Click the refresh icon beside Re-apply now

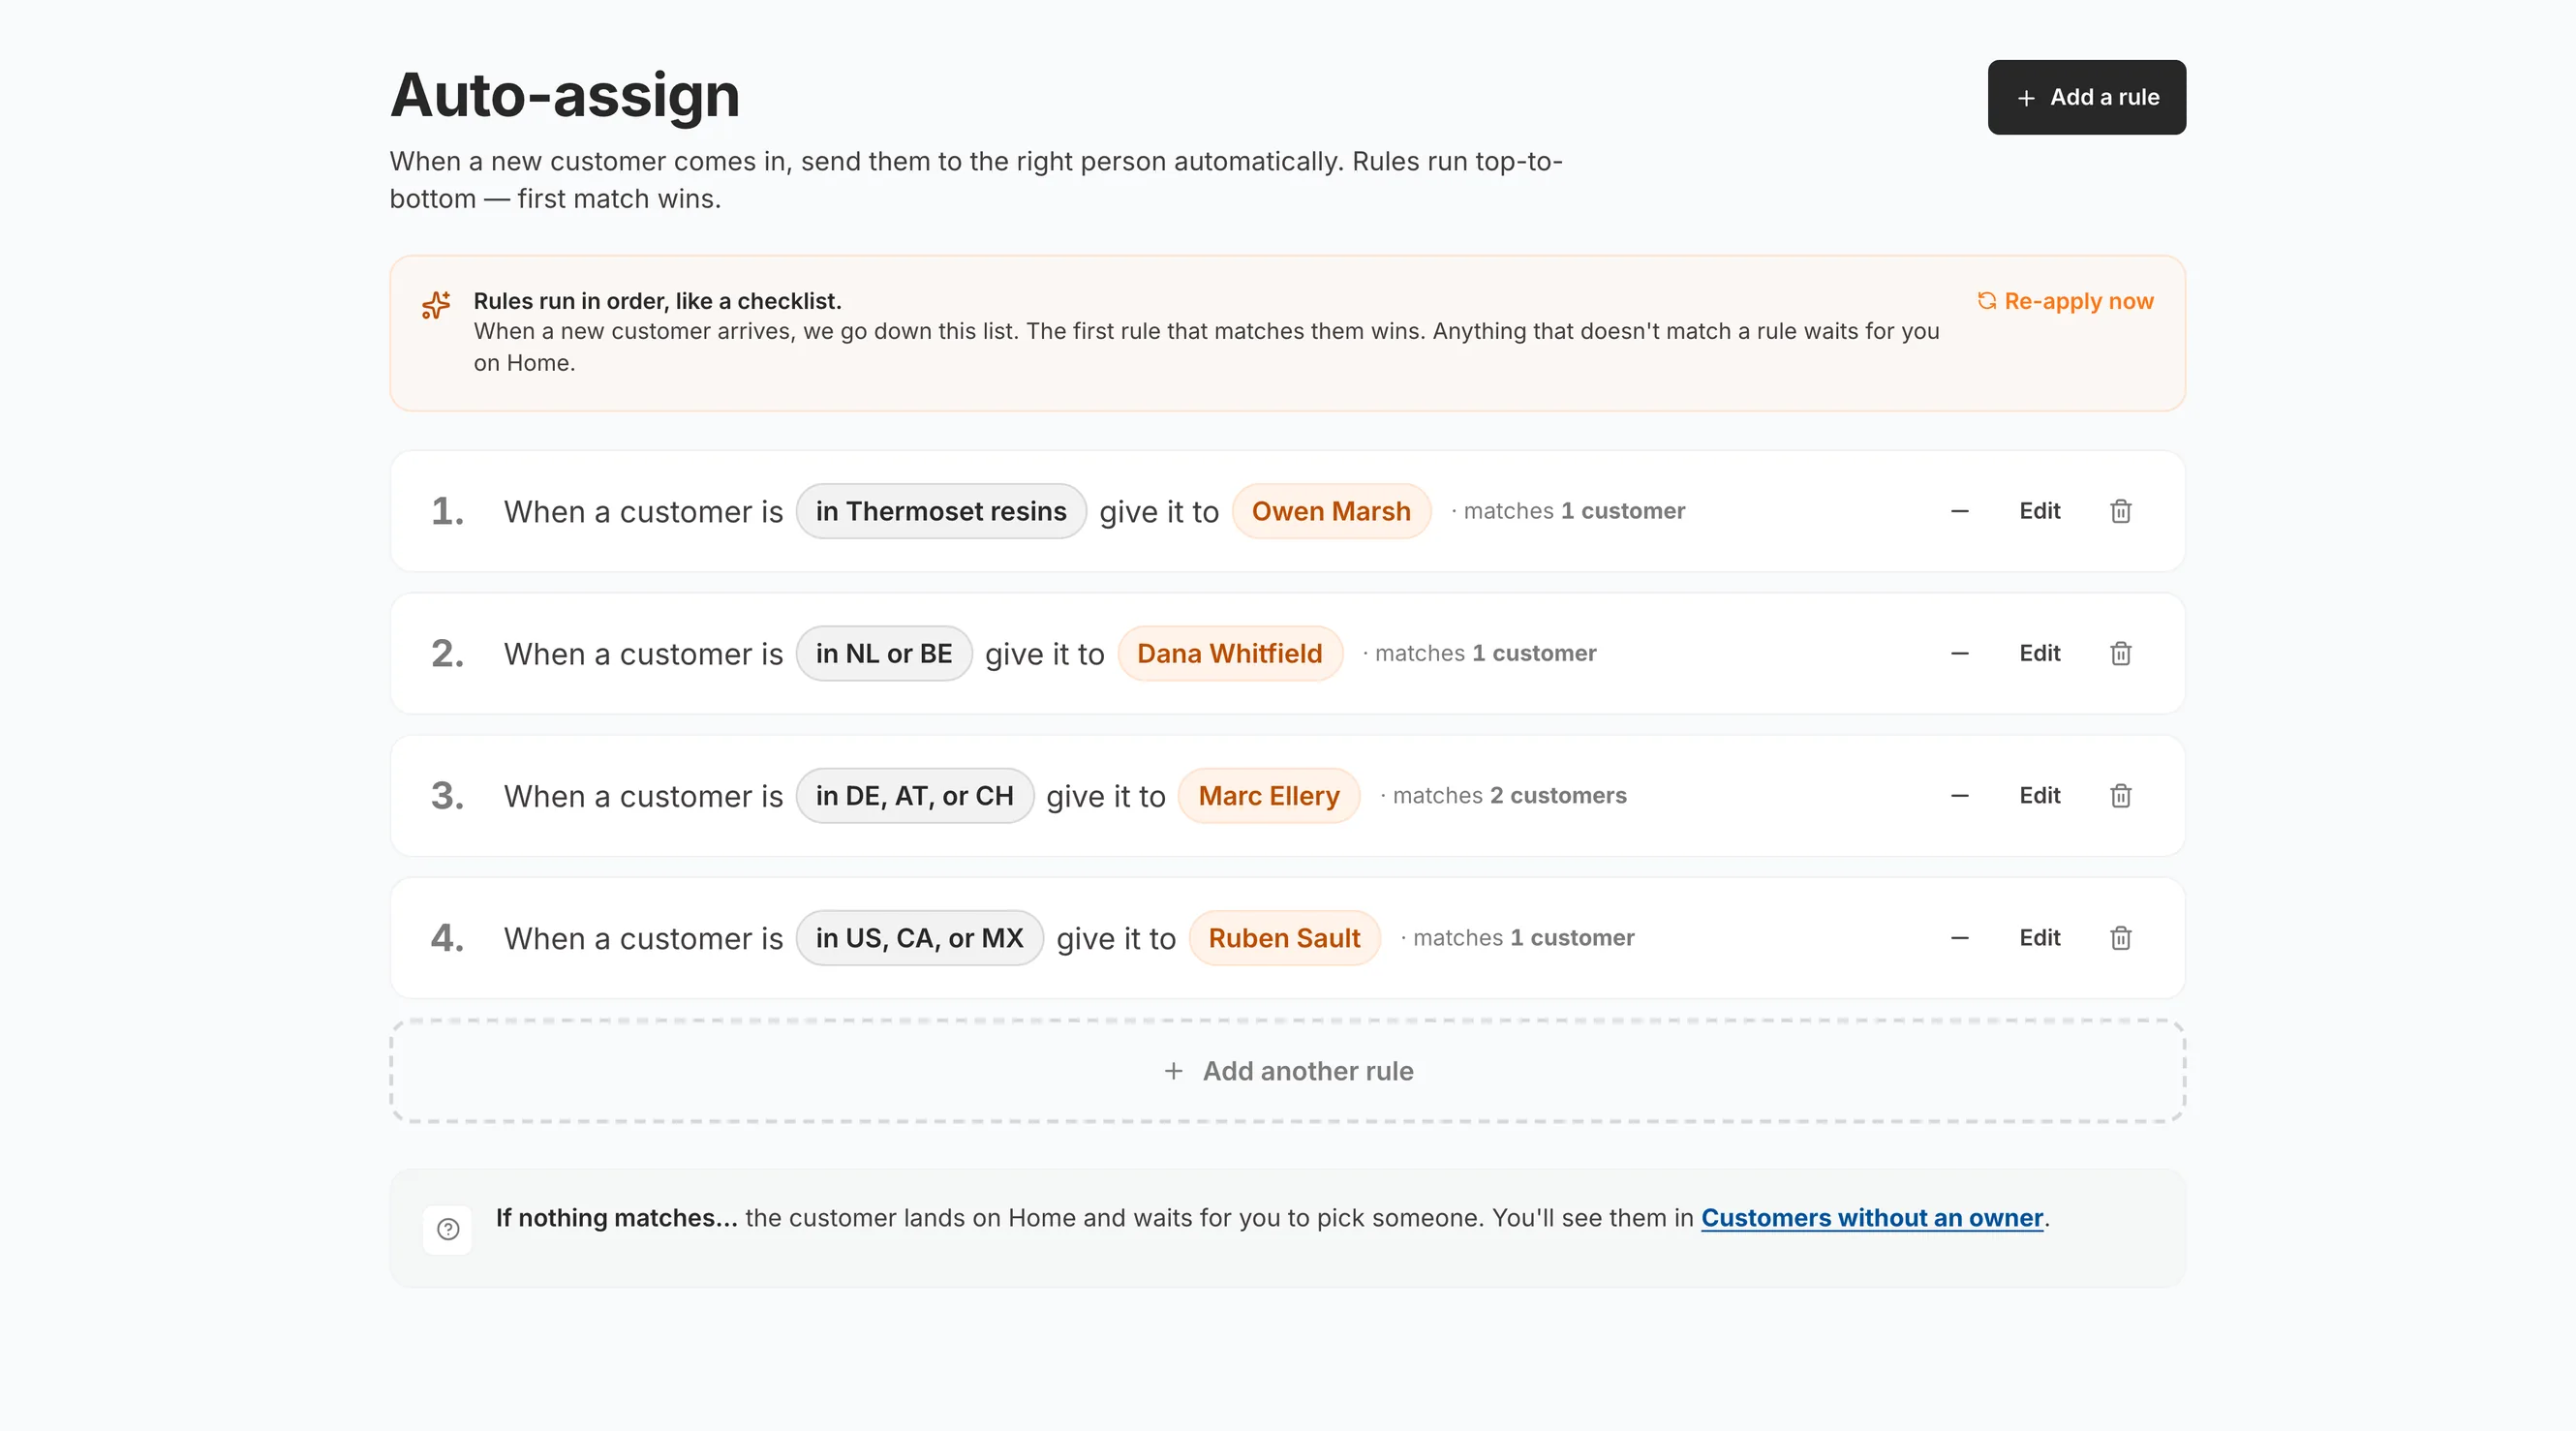[x=1986, y=300]
